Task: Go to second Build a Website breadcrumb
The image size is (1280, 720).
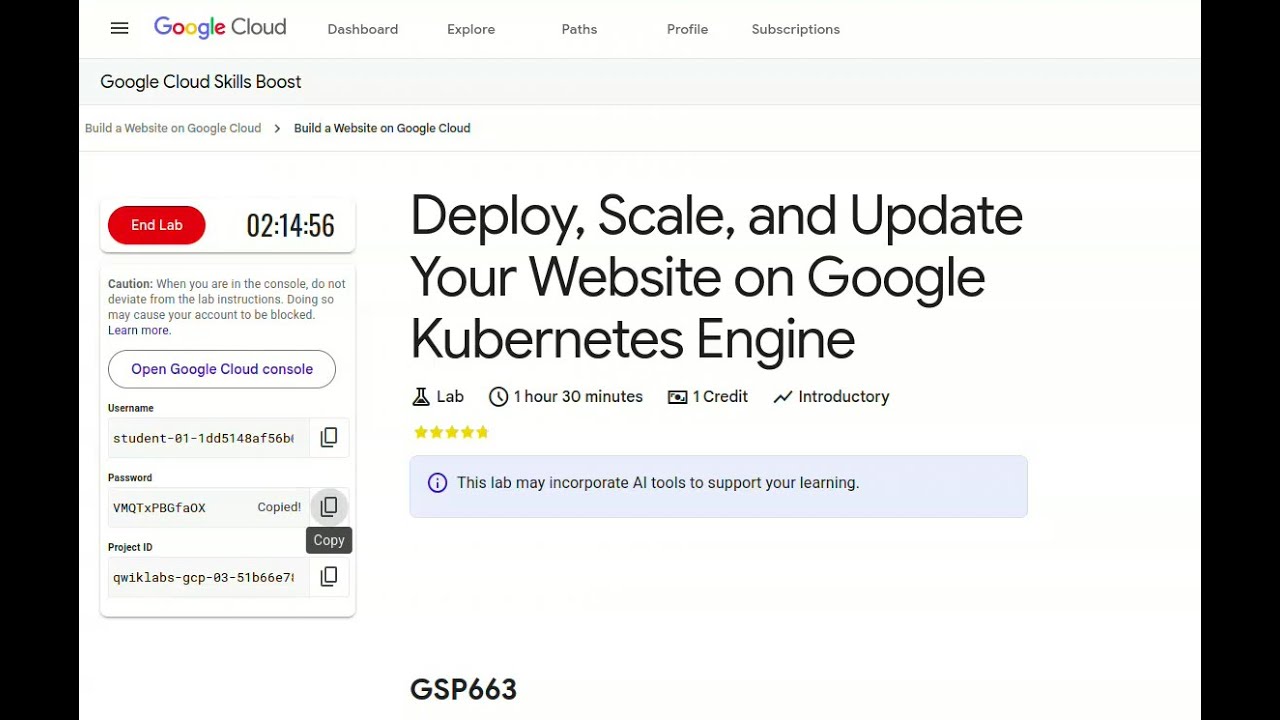Action: click(382, 128)
